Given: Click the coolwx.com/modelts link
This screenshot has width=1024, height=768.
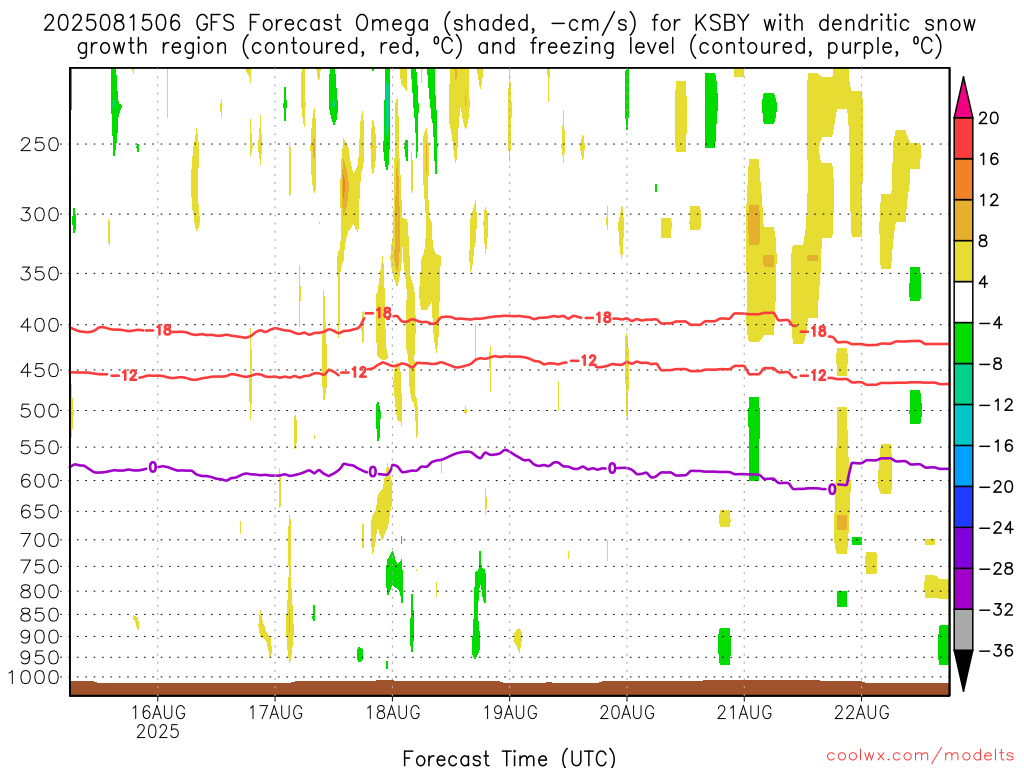Looking at the screenshot, I should pos(920,756).
